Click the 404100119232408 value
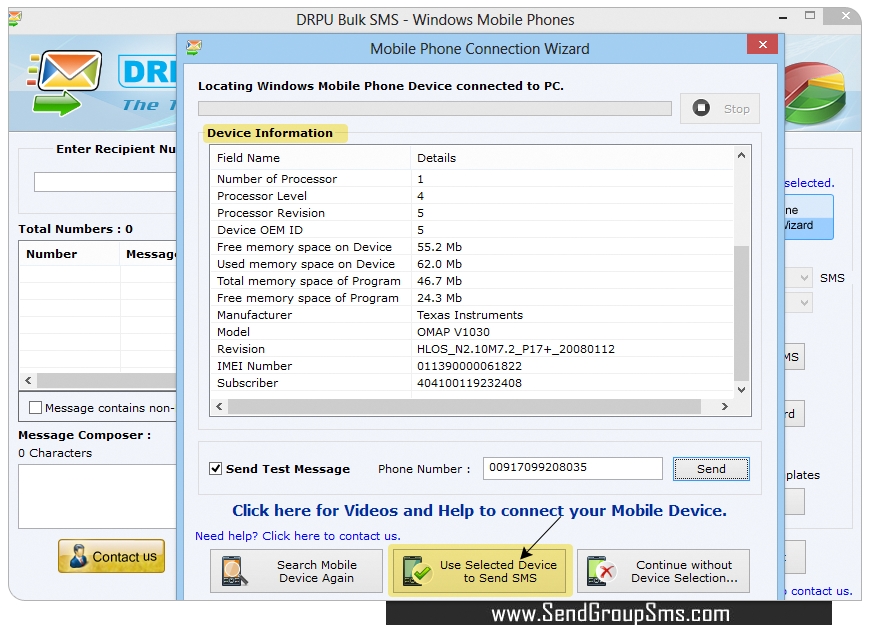The width and height of the screenshot is (870, 629). click(469, 383)
